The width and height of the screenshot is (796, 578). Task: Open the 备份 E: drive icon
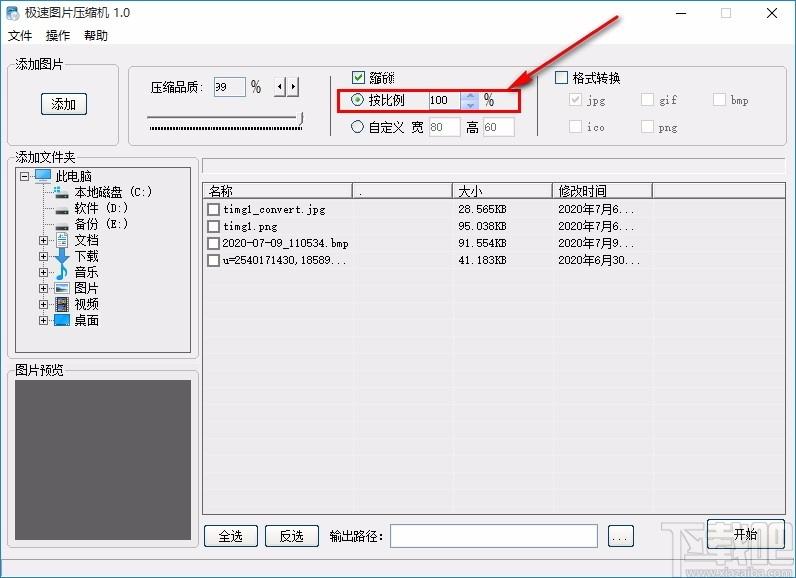click(62, 225)
